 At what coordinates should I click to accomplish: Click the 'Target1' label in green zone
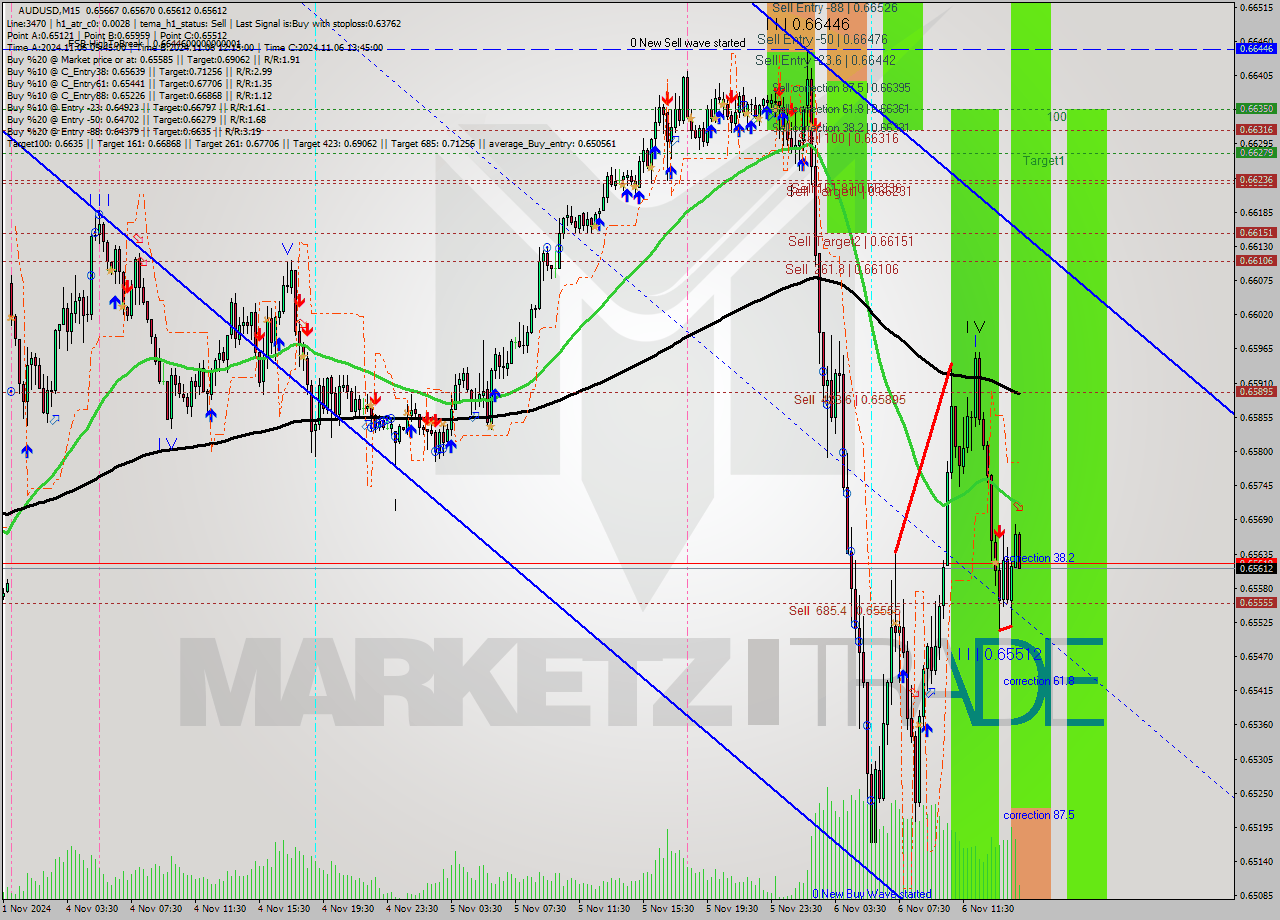(1043, 160)
